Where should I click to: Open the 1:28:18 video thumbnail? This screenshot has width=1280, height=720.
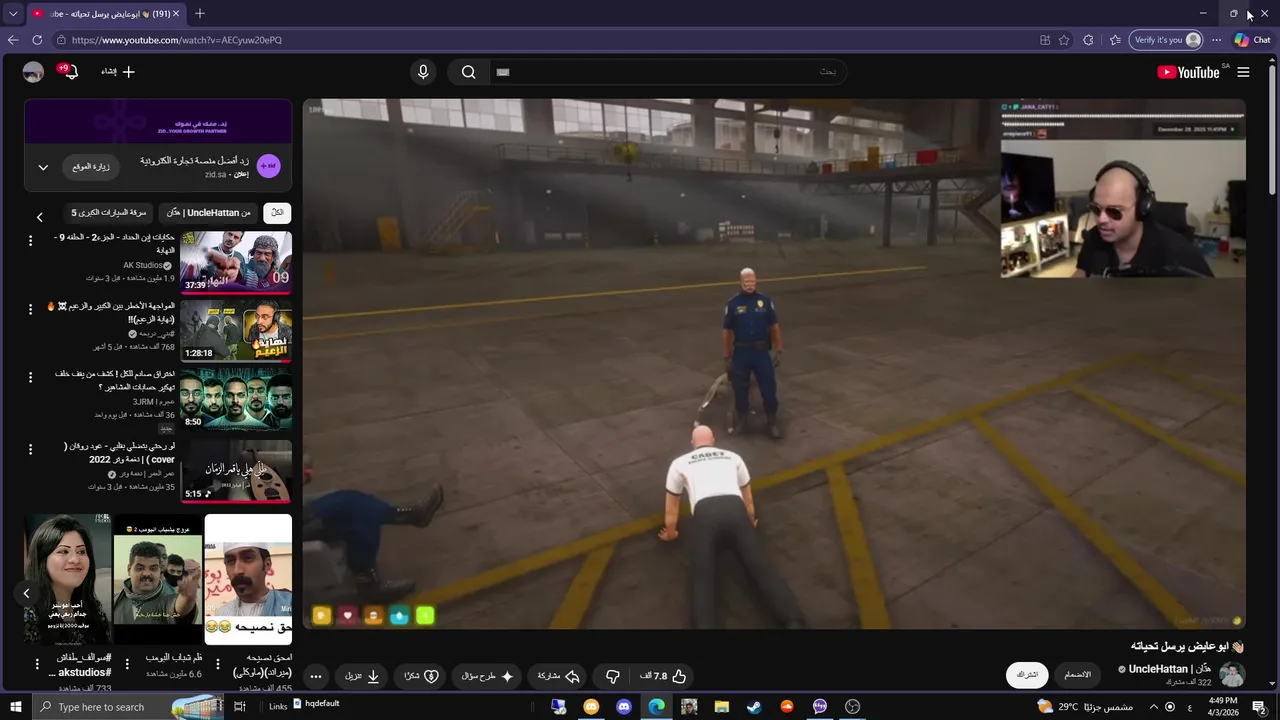pyautogui.click(x=236, y=331)
